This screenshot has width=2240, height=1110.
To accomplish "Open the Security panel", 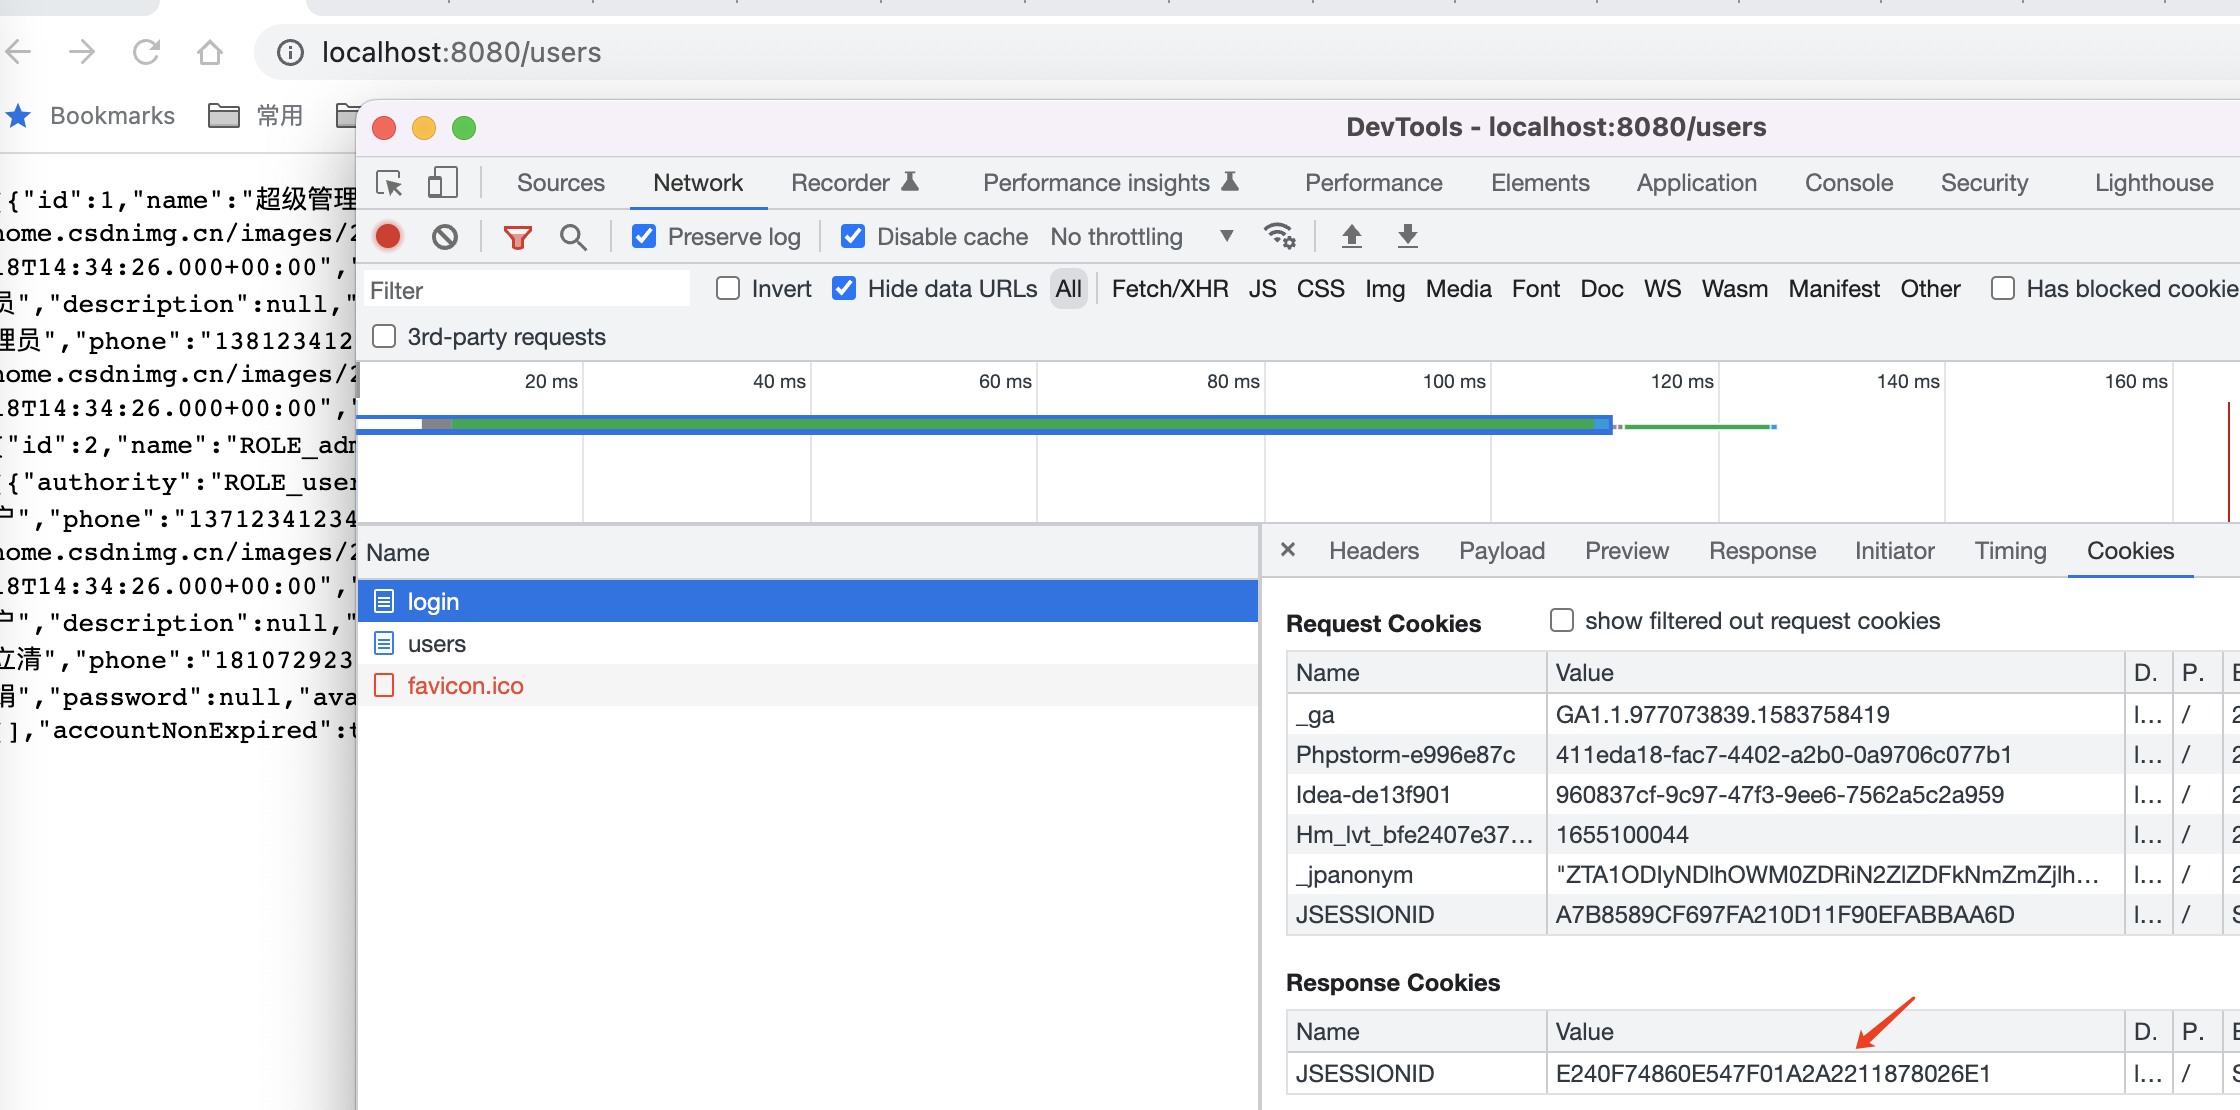I will coord(1984,183).
